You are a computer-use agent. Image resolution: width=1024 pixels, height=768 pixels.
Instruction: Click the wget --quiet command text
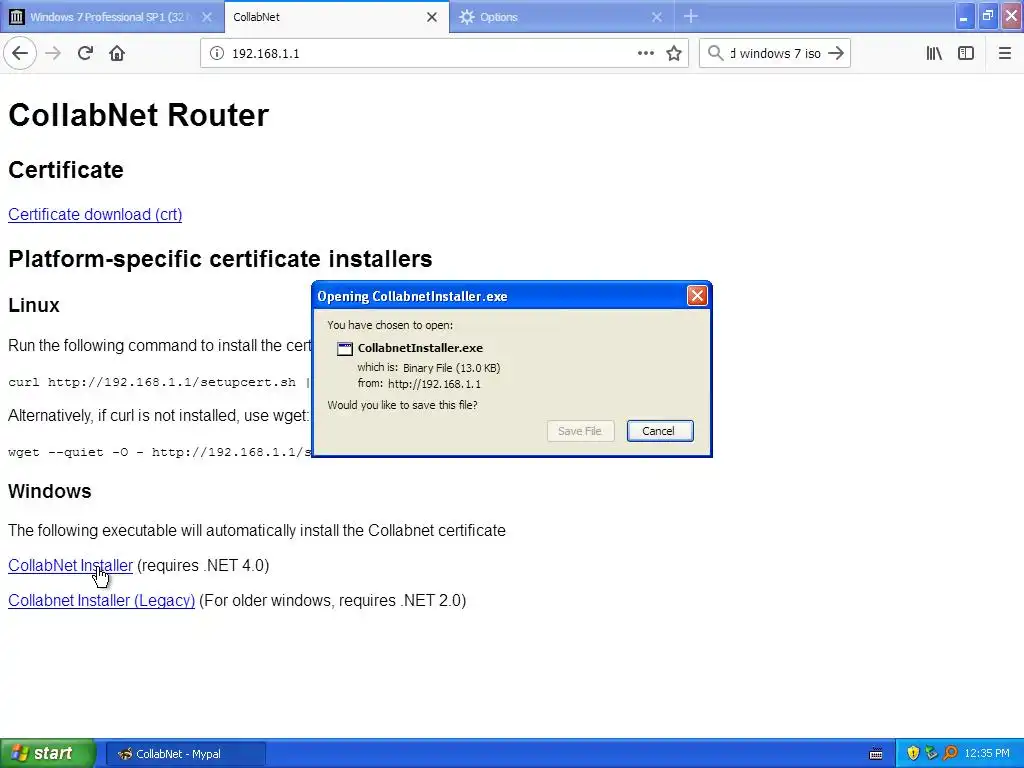(x=160, y=452)
